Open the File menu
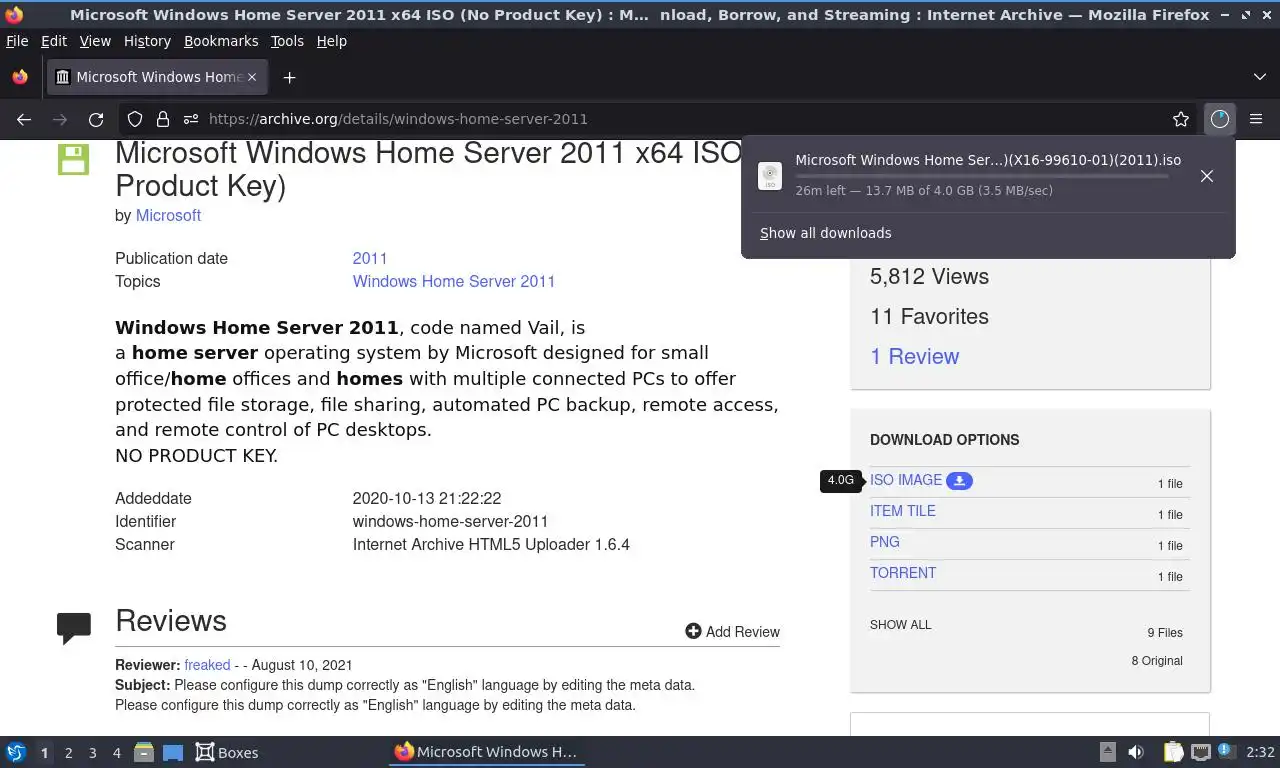Screen dimensions: 1280x768 17,41
